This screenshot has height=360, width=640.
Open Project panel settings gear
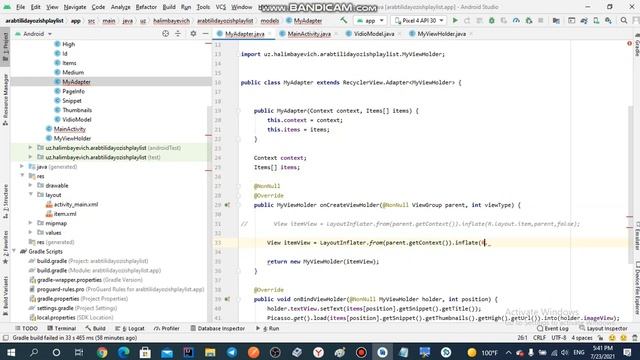point(193,34)
